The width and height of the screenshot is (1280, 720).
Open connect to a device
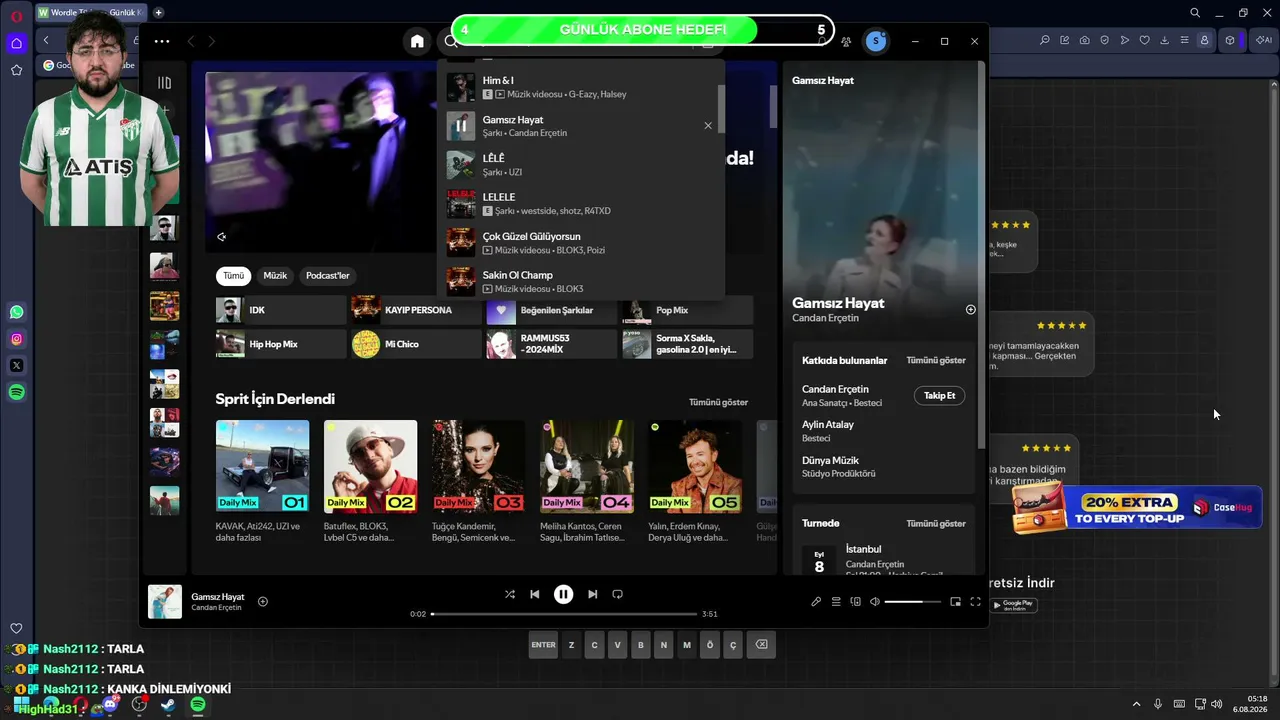point(855,602)
